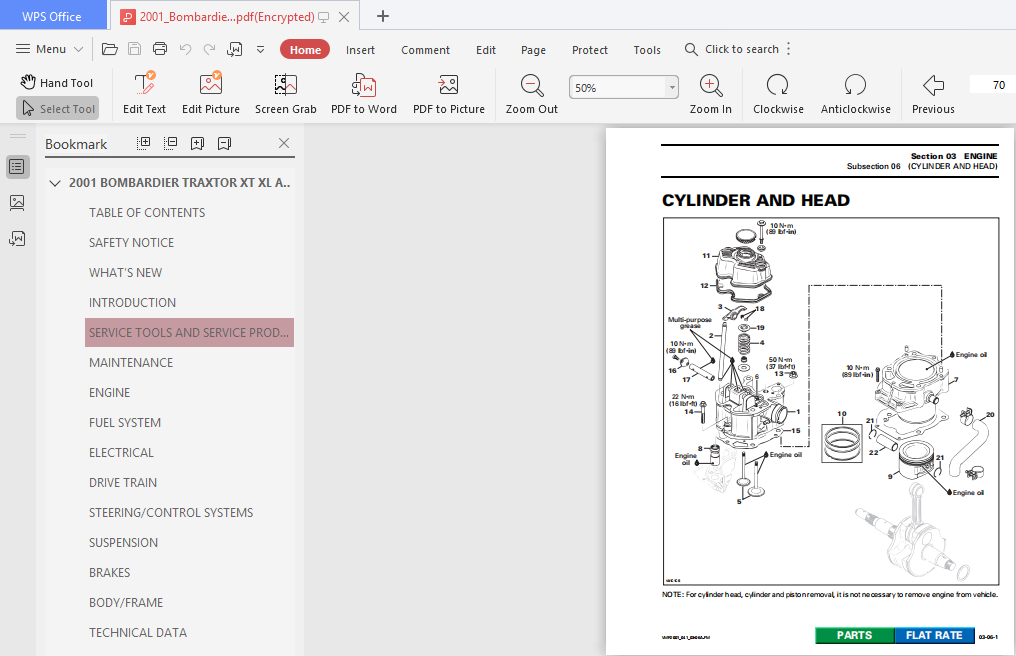Viewport: 1016px width, 656px height.
Task: Open the thumbnail panel sidebar icon
Action: (x=17, y=203)
